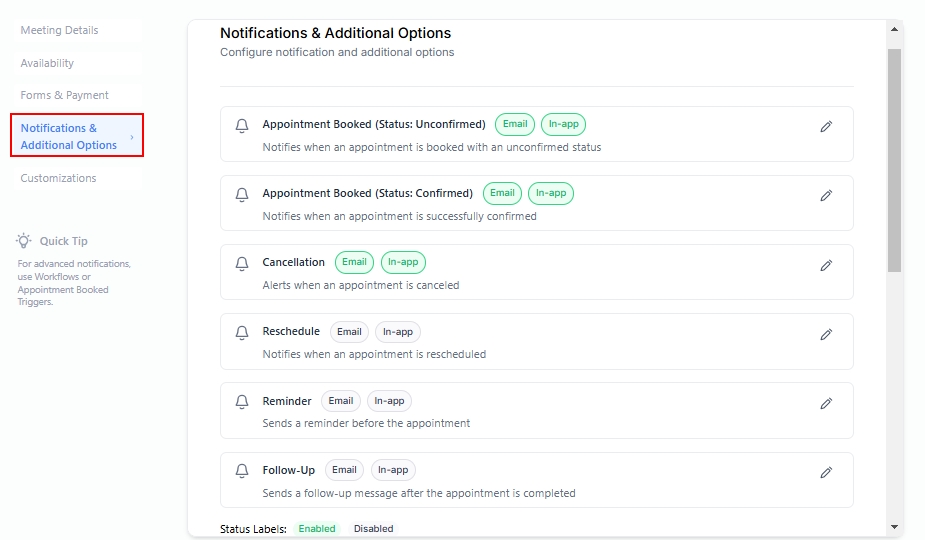Click scrollbar down arrow
The height and width of the screenshot is (540, 925).
[x=894, y=527]
